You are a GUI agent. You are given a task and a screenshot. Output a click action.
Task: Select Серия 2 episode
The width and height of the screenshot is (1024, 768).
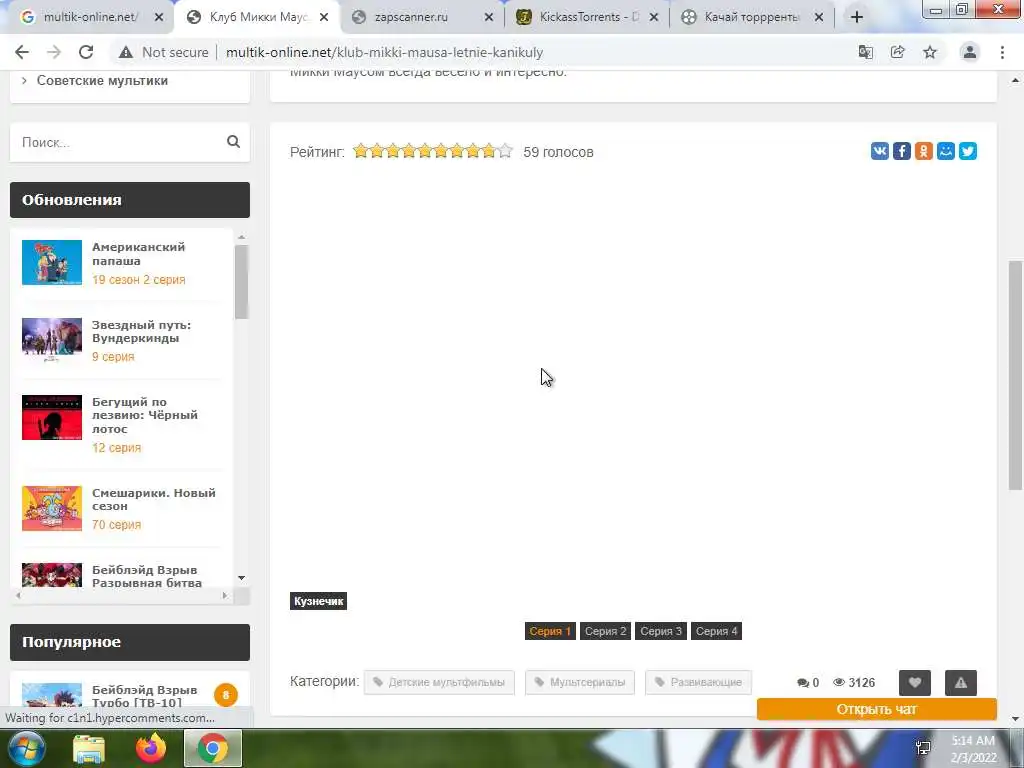point(605,631)
